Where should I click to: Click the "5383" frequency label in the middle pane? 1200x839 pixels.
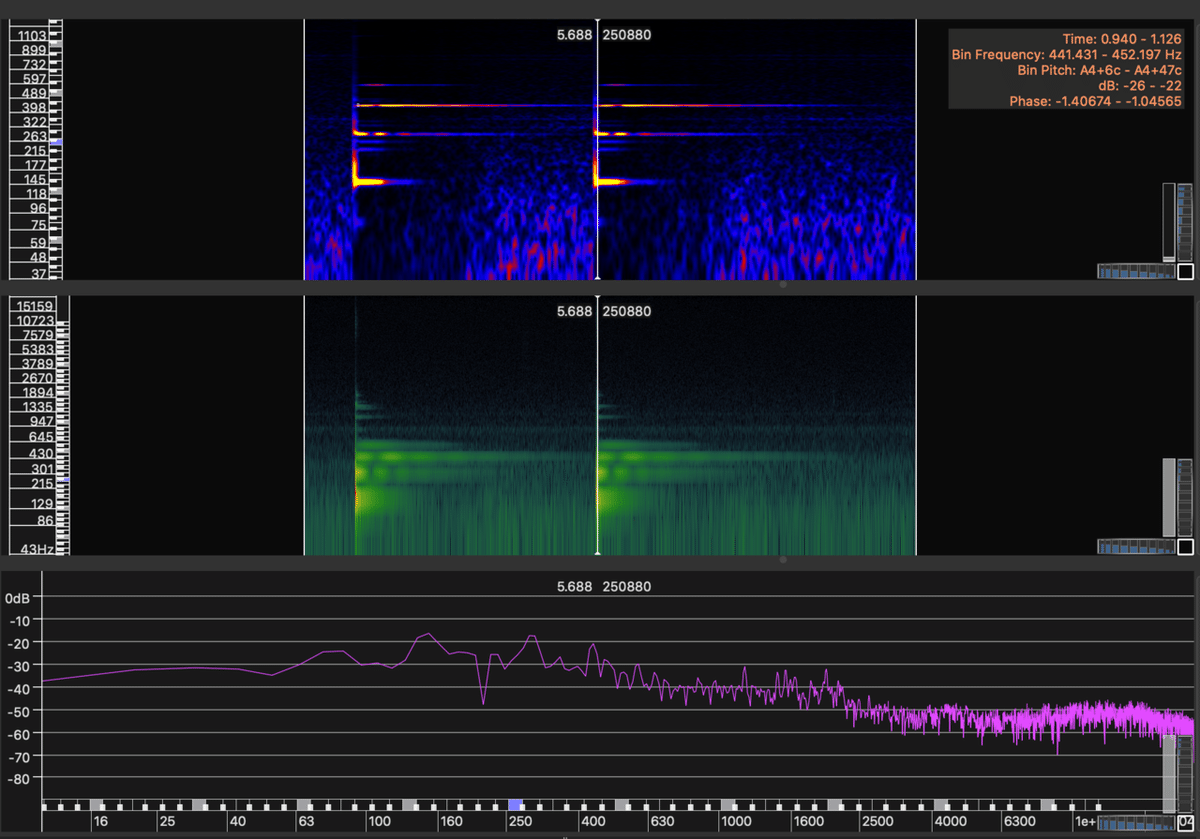[36, 349]
